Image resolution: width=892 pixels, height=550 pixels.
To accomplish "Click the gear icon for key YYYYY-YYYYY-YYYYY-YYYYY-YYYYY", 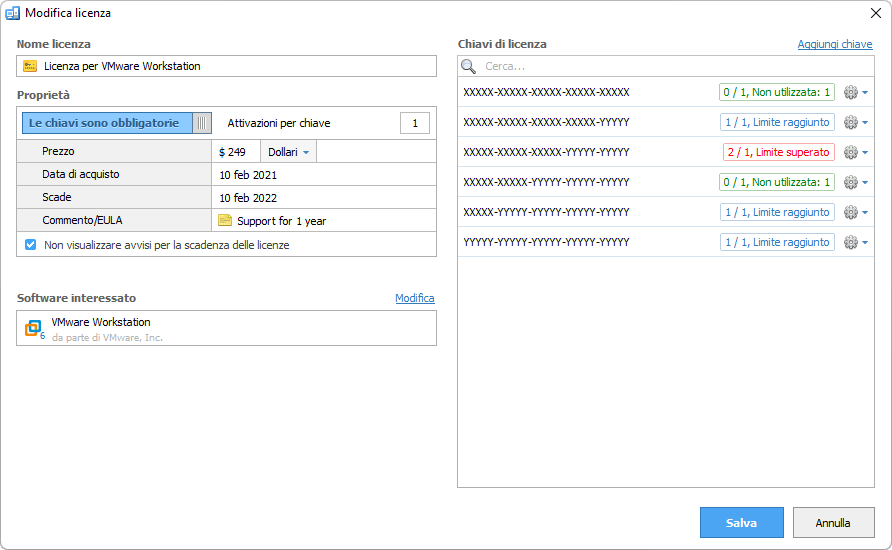I will coord(851,242).
